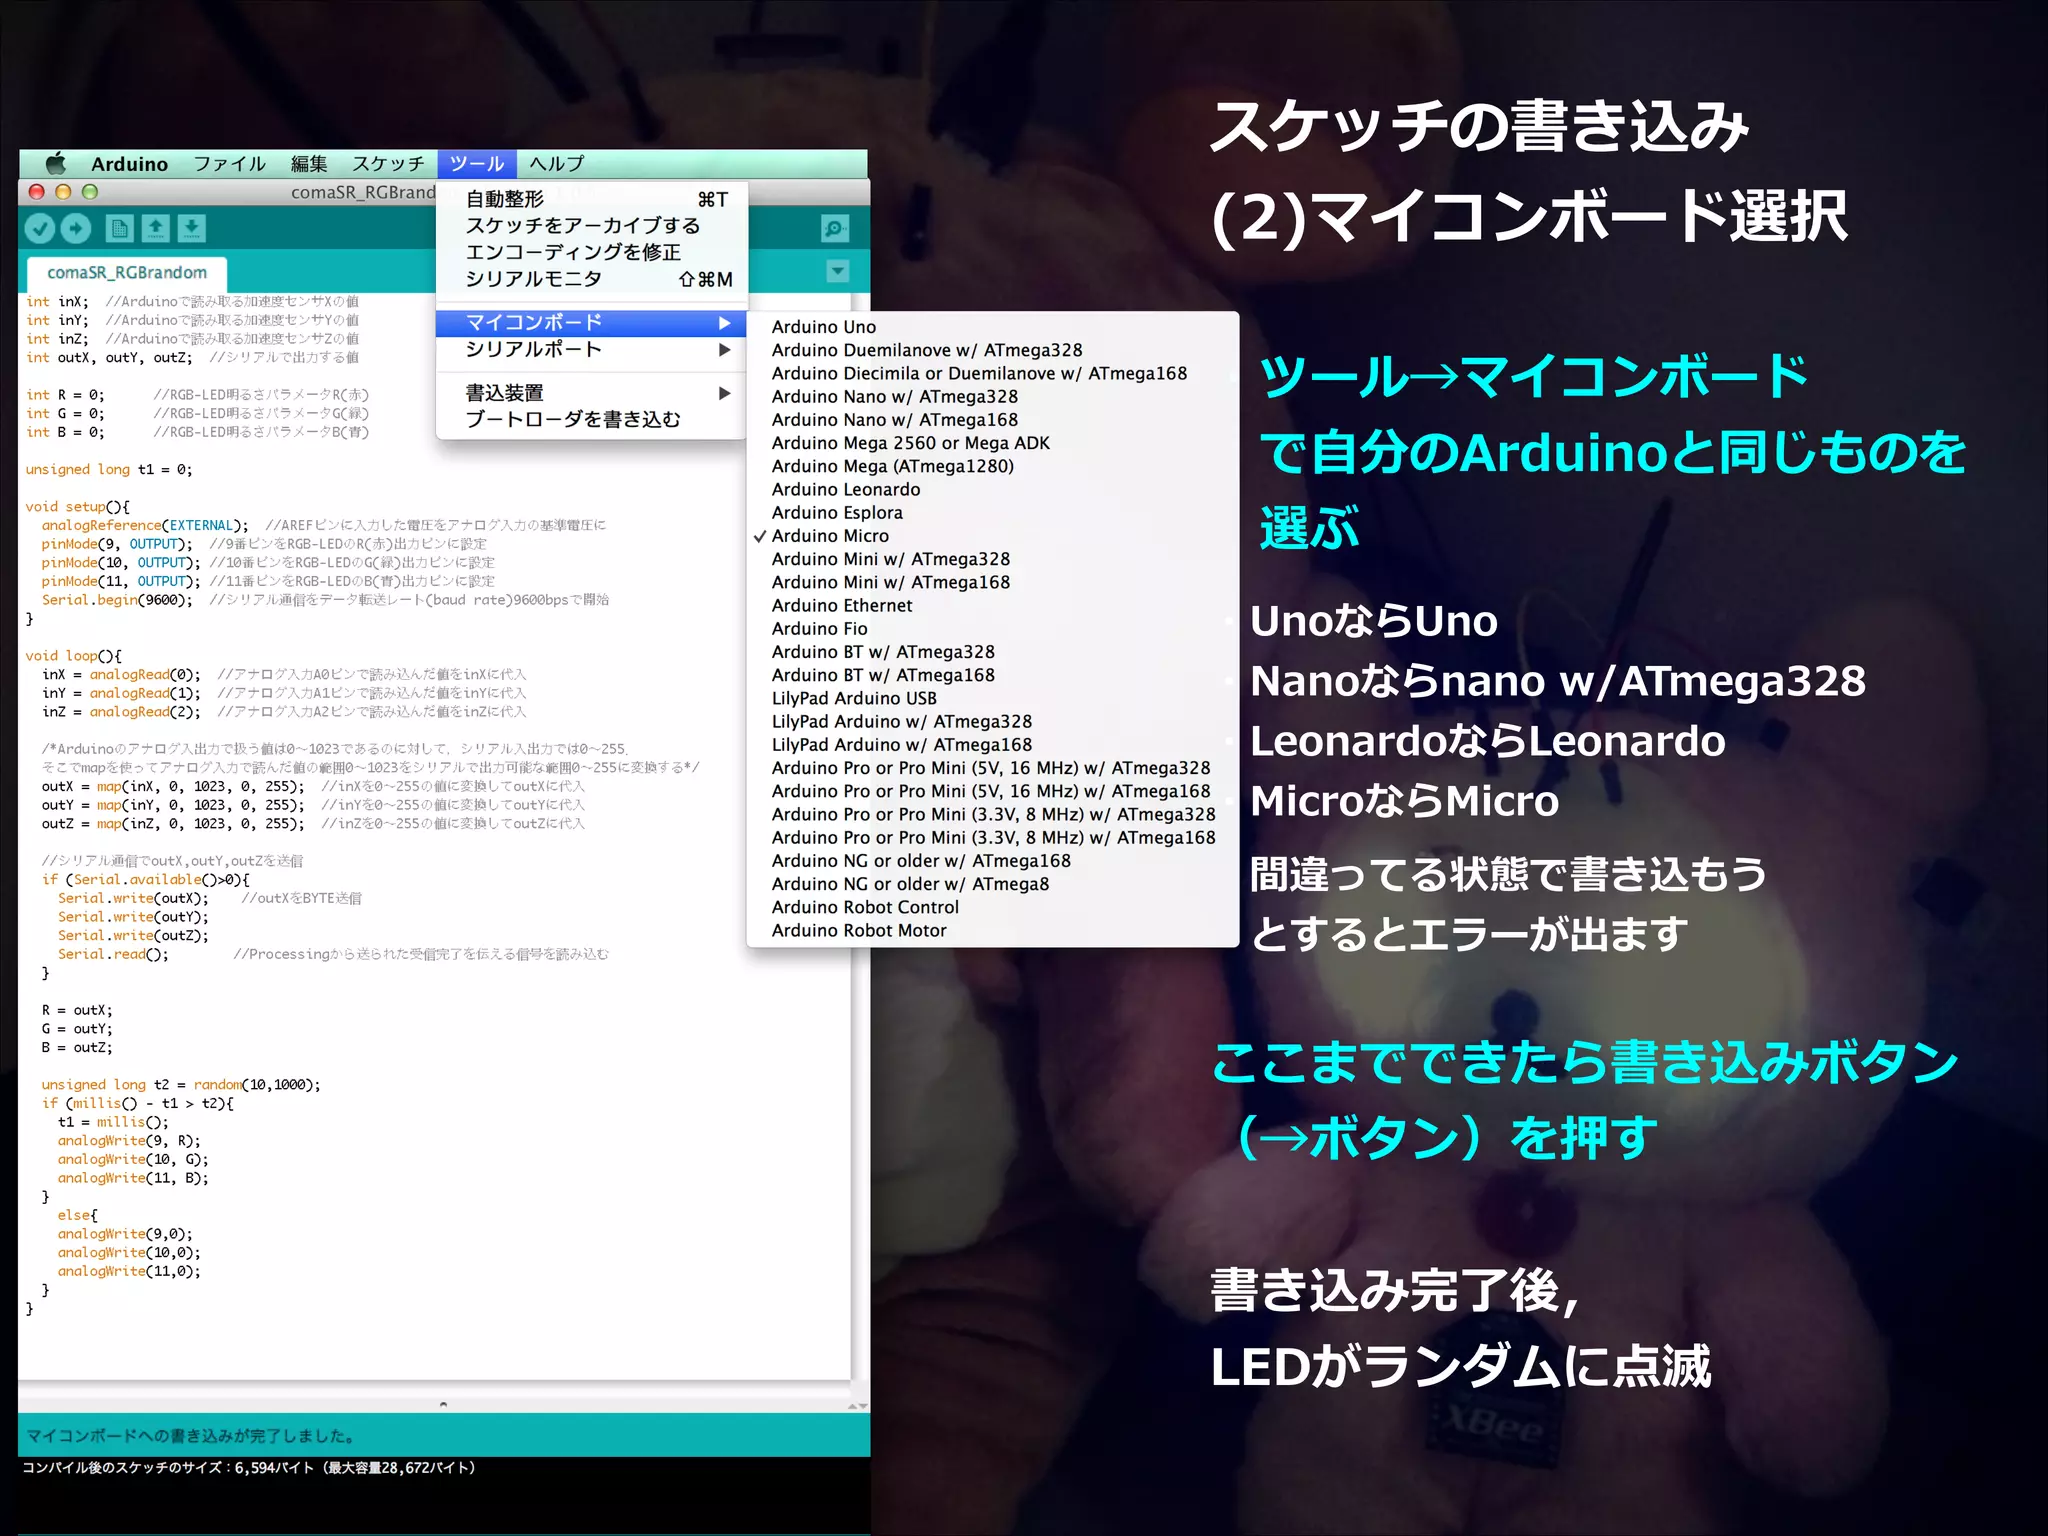Select Arduino Robot Control board

(993, 907)
